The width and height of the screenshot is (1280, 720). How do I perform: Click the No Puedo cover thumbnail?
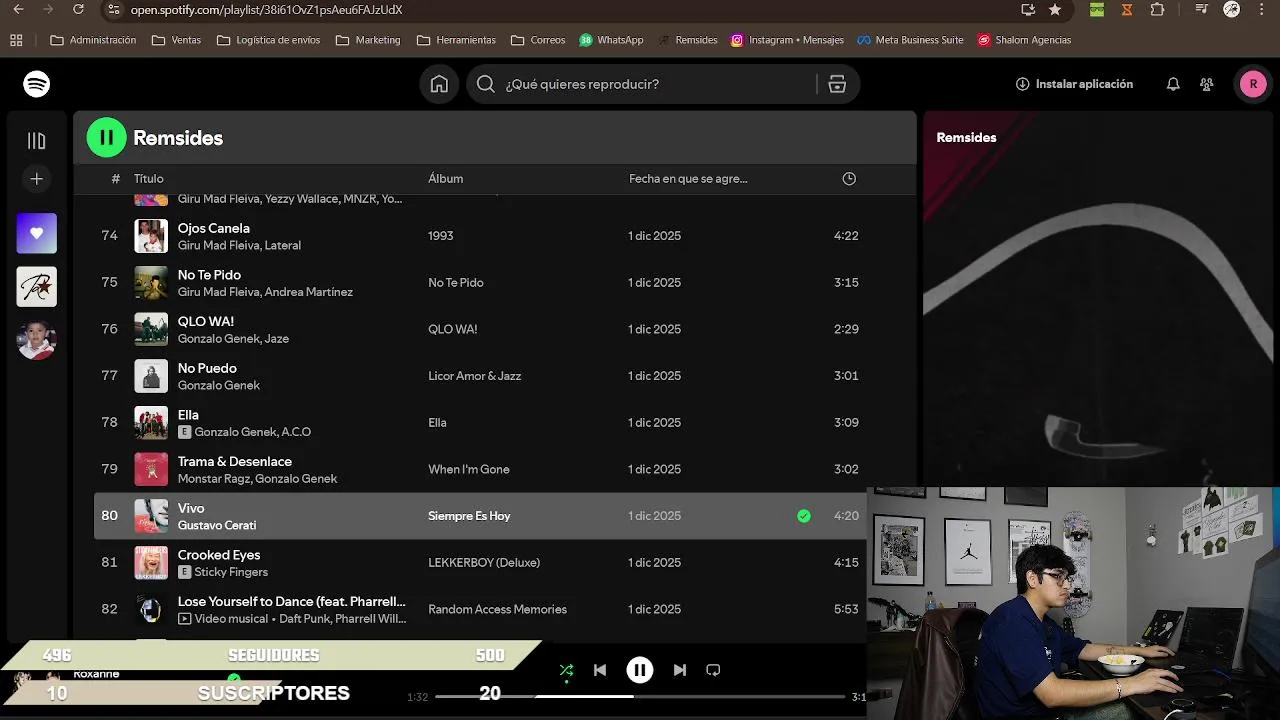click(x=151, y=376)
